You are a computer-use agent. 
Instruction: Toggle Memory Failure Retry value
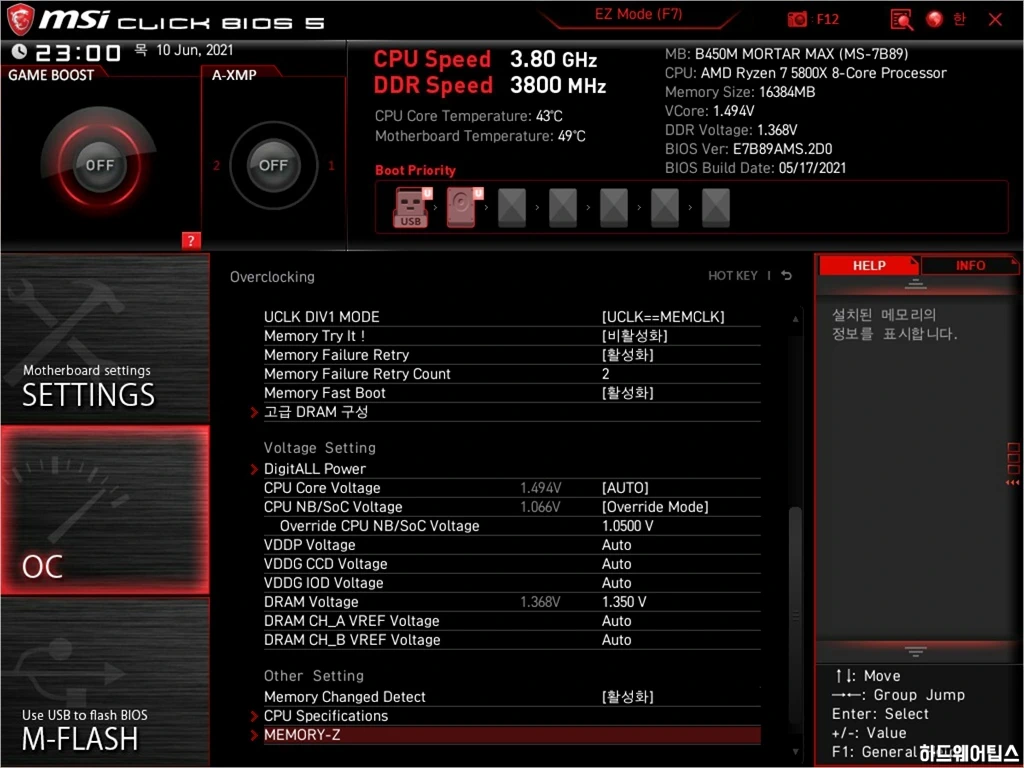[x=627, y=355]
